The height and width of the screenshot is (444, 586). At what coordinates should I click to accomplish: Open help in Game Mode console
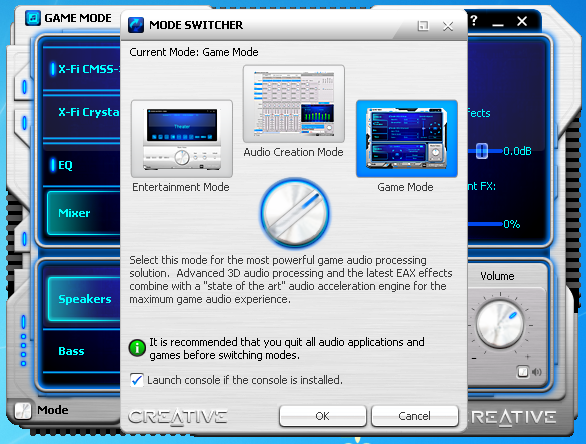pyautogui.click(x=474, y=20)
